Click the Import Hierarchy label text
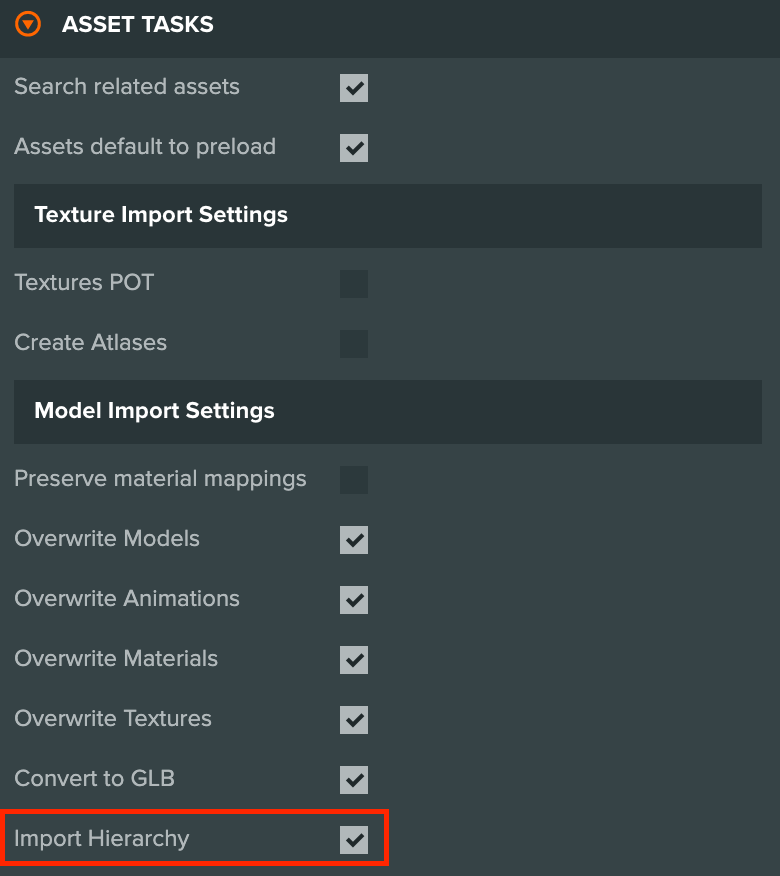This screenshot has height=876, width=780. pos(102,839)
